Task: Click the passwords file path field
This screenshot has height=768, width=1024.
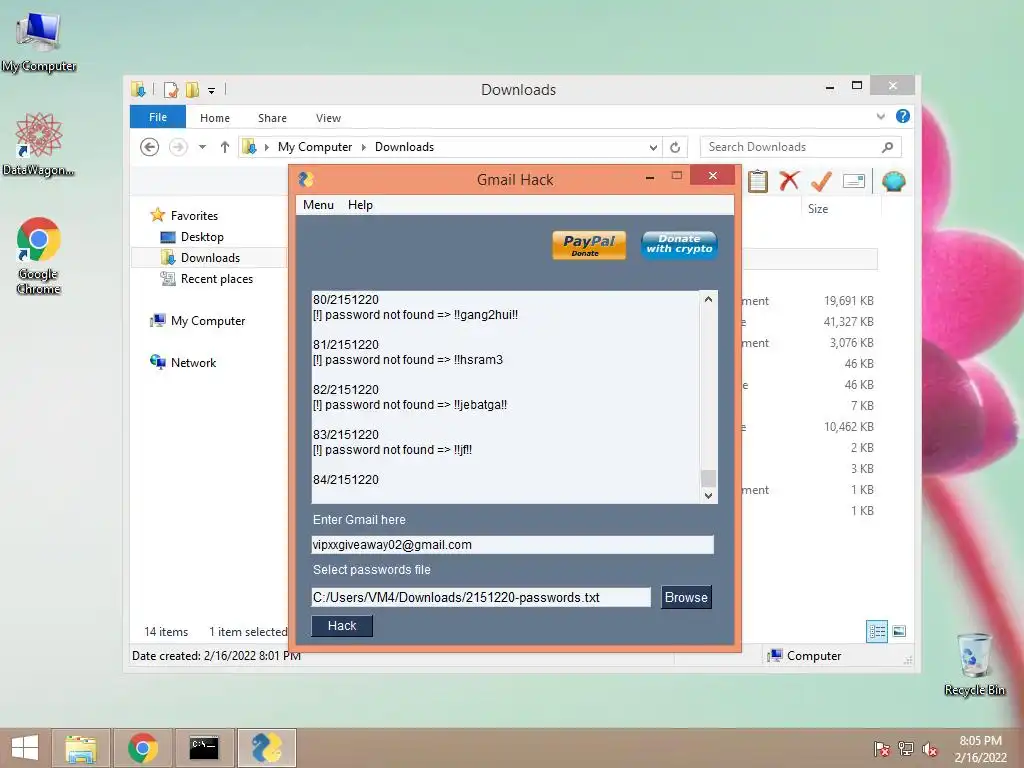Action: [x=481, y=597]
